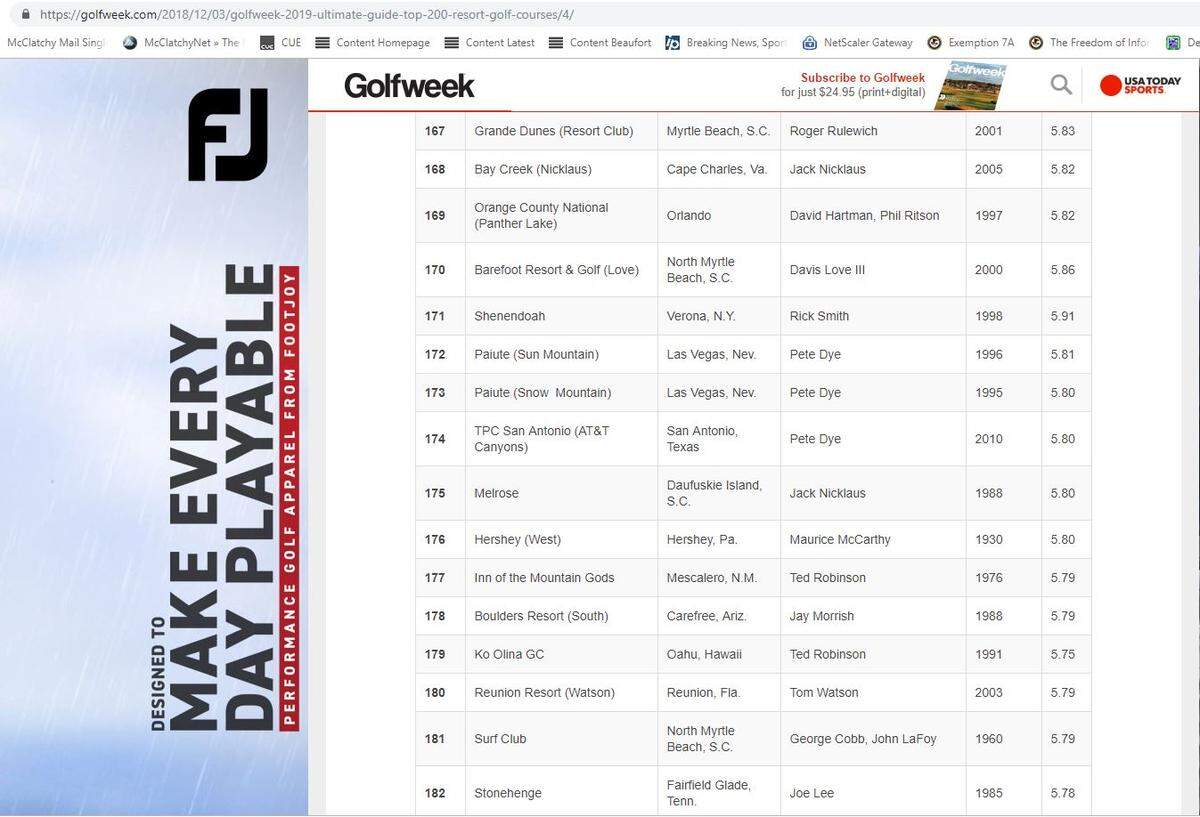Click 'Rick Smith' architect cell

(873, 316)
